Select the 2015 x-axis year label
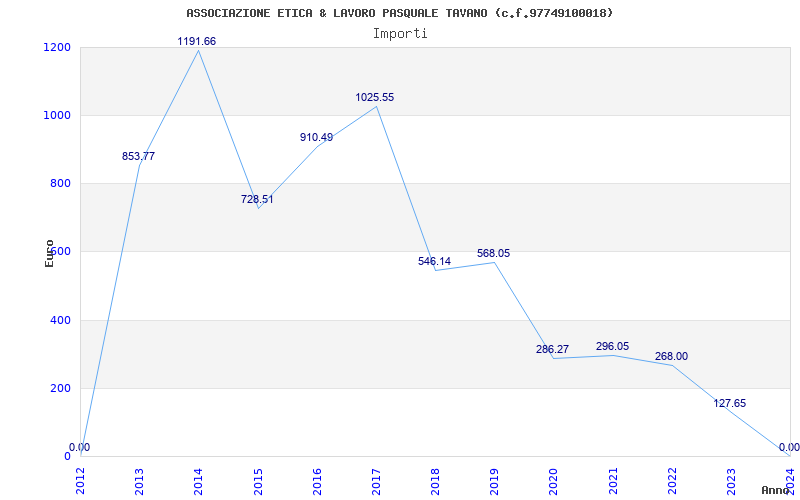This screenshot has height=500, width=800. point(258,481)
